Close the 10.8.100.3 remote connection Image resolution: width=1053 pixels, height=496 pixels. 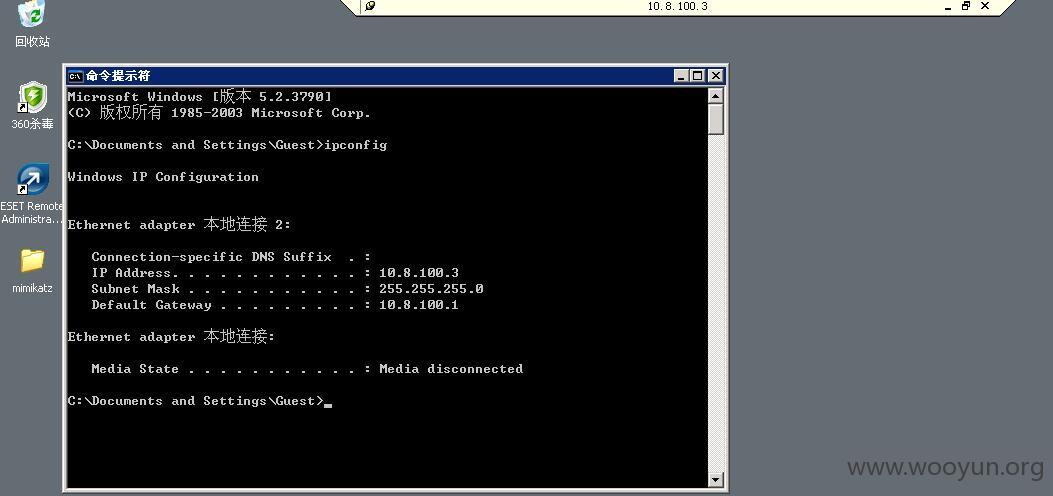pos(985,6)
